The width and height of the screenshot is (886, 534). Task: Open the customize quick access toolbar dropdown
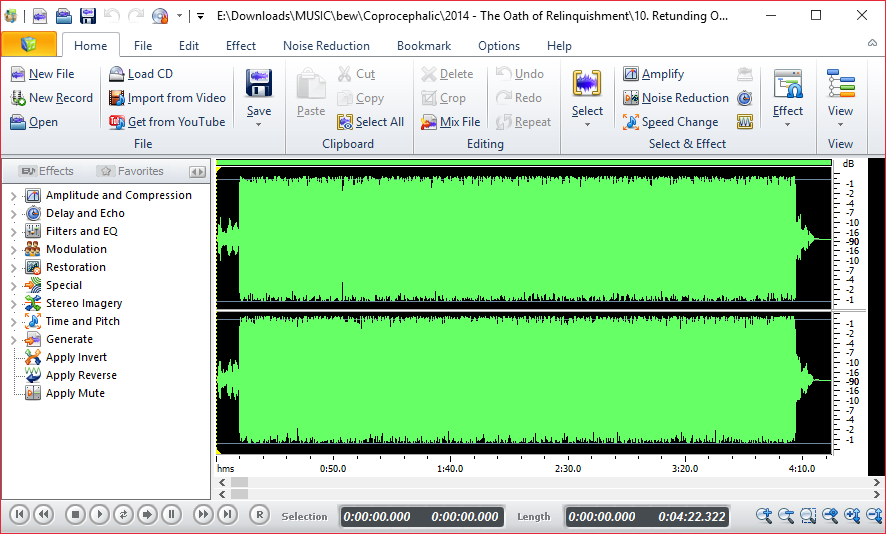201,16
